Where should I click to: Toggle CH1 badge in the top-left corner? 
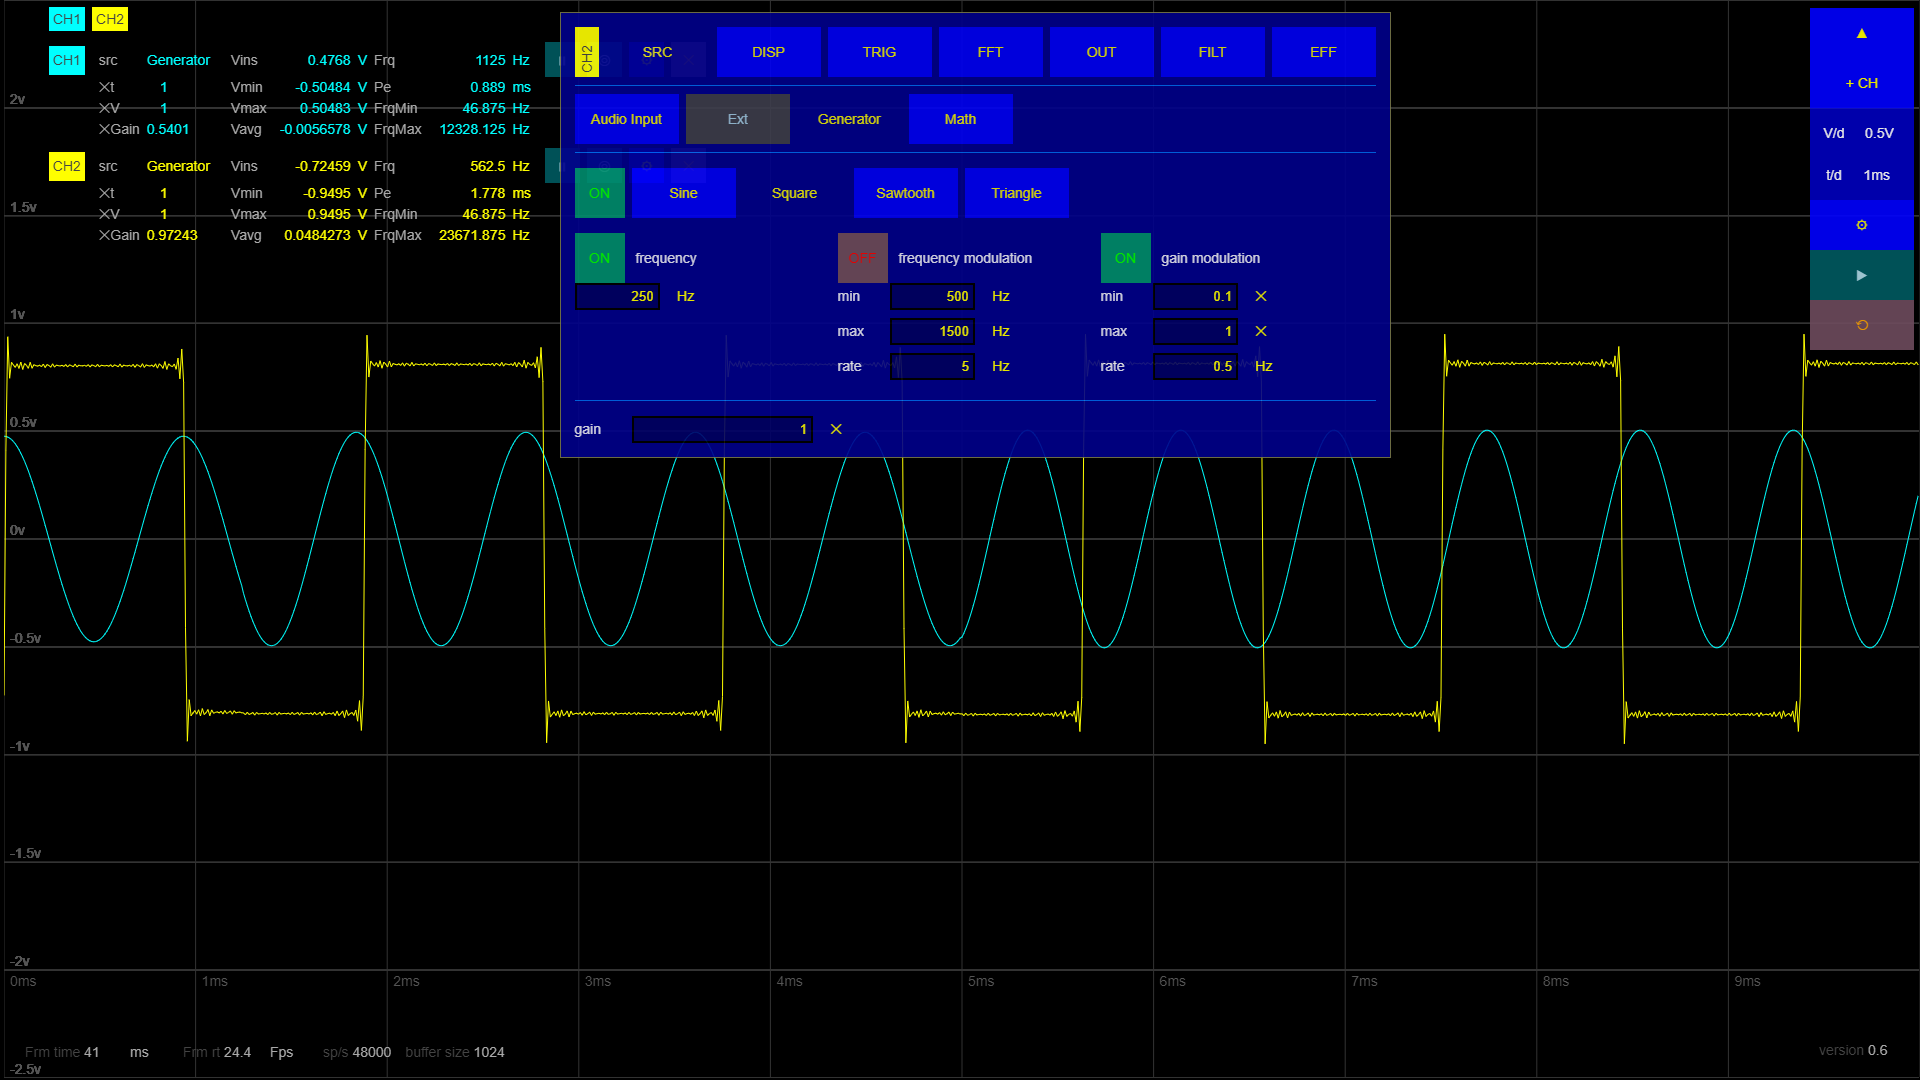[66, 19]
